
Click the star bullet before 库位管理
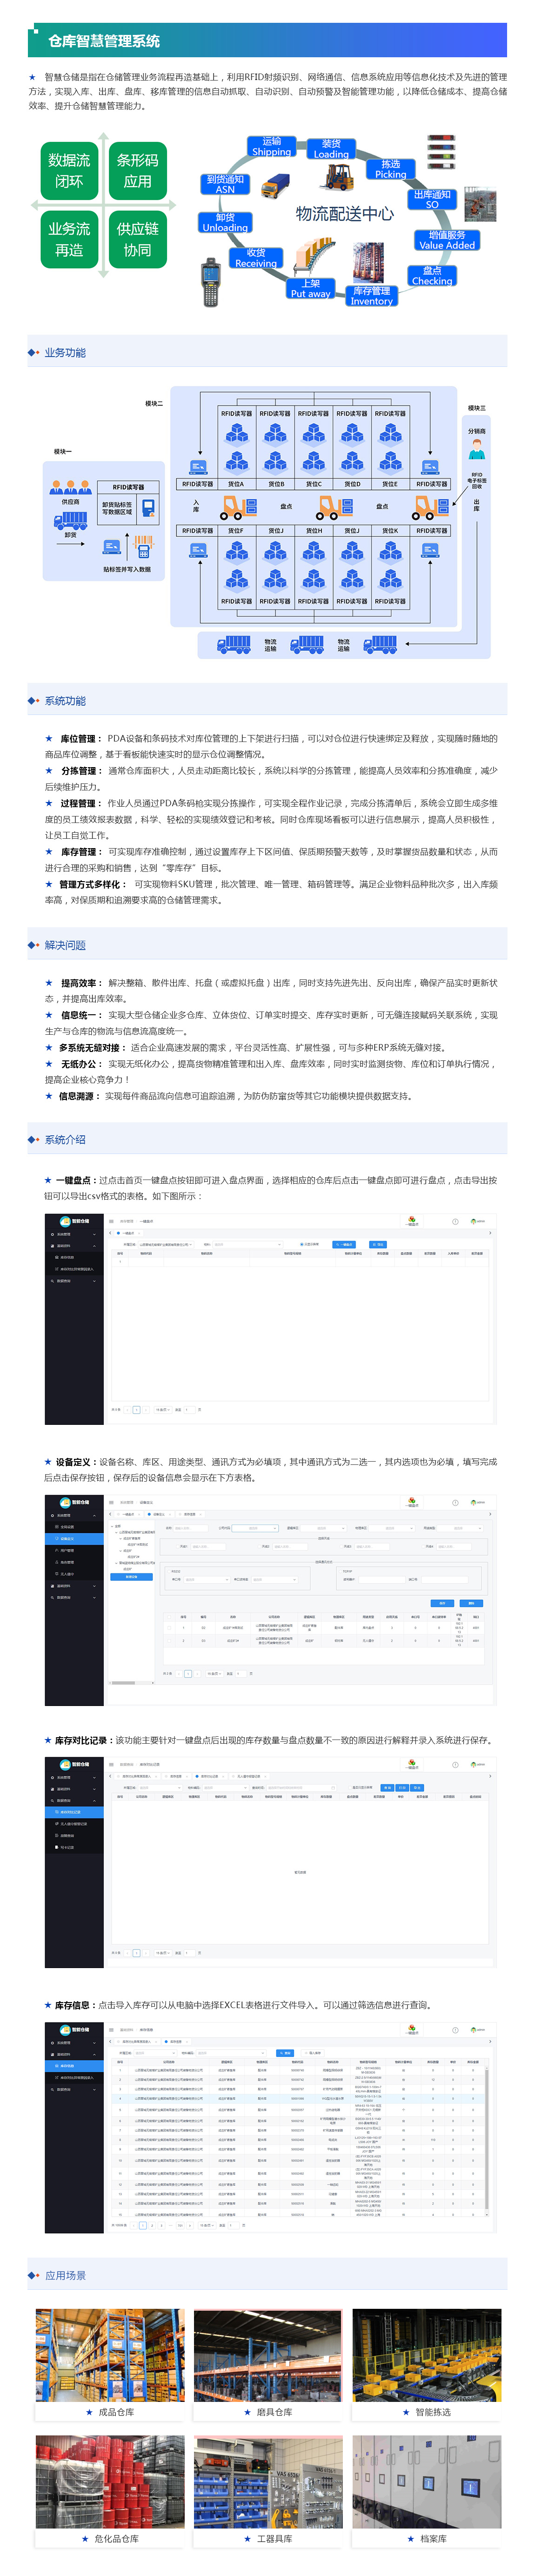(x=49, y=739)
